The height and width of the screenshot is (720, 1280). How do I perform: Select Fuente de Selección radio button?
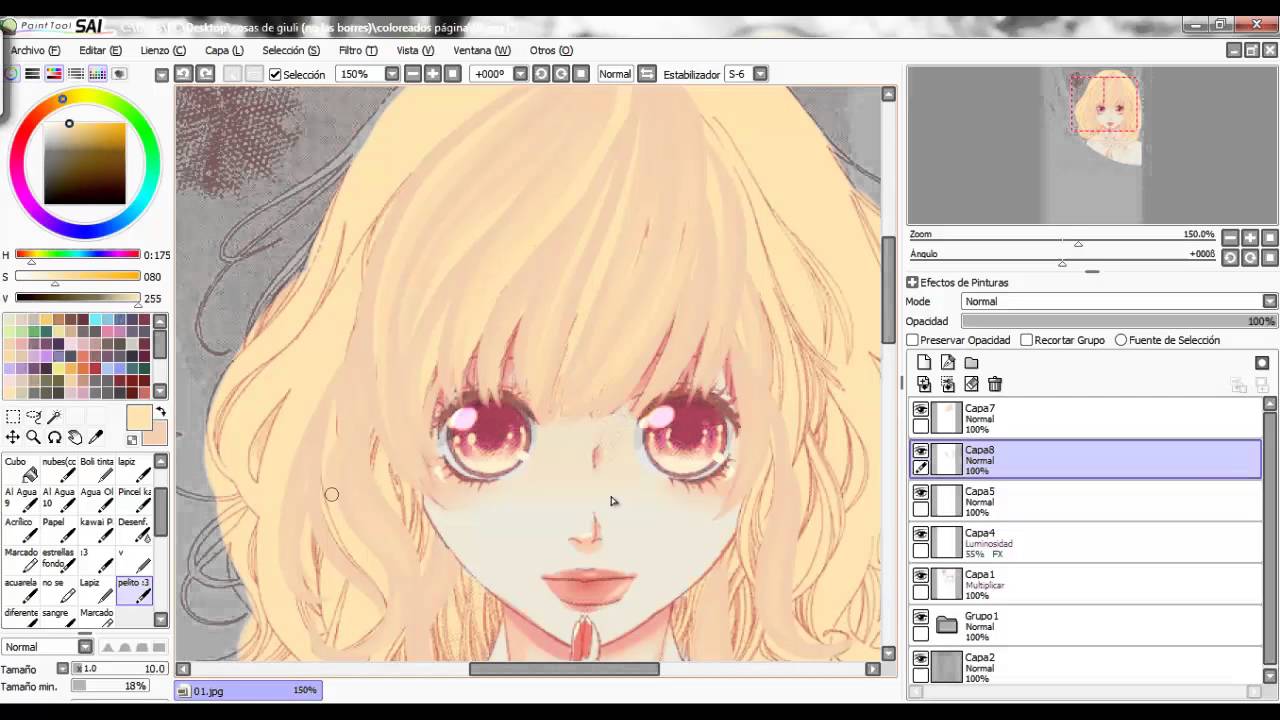pyautogui.click(x=1121, y=340)
